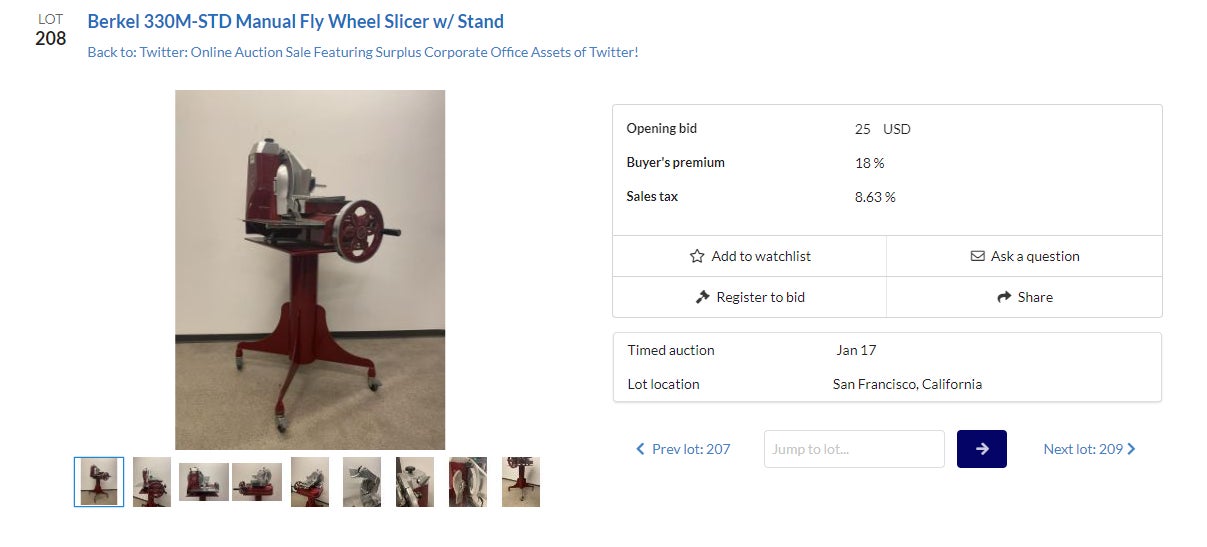Click the star icon beside Add to watchlist

(697, 256)
